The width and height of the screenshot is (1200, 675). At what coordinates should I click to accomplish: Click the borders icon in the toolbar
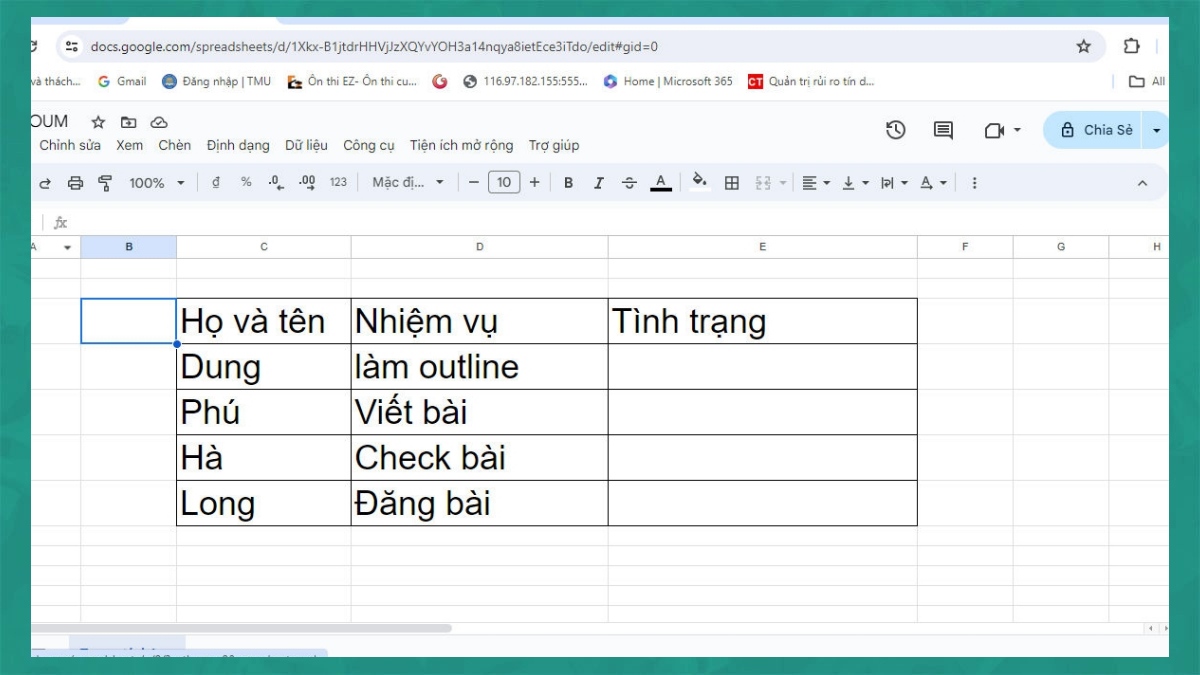coord(732,182)
